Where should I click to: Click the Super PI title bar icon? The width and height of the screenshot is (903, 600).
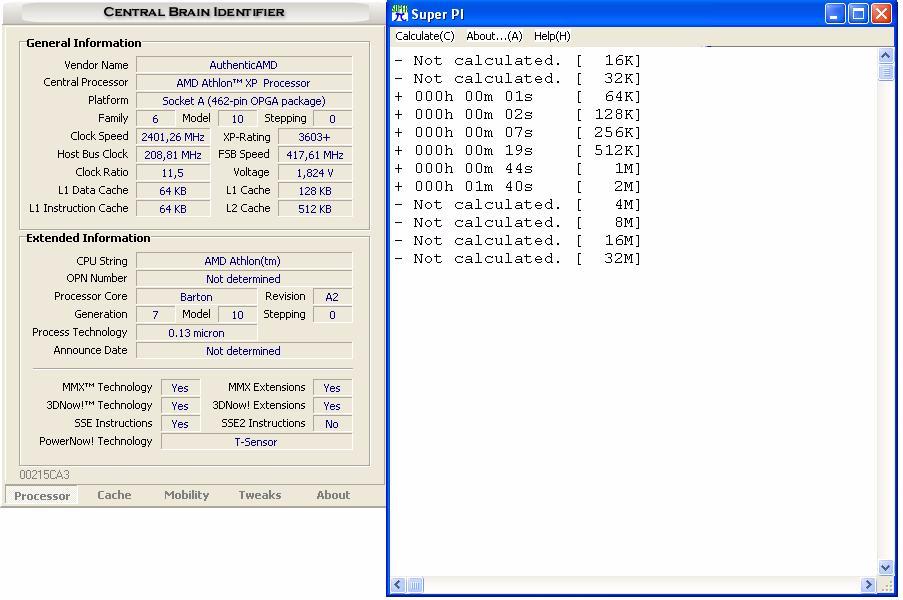click(x=400, y=13)
